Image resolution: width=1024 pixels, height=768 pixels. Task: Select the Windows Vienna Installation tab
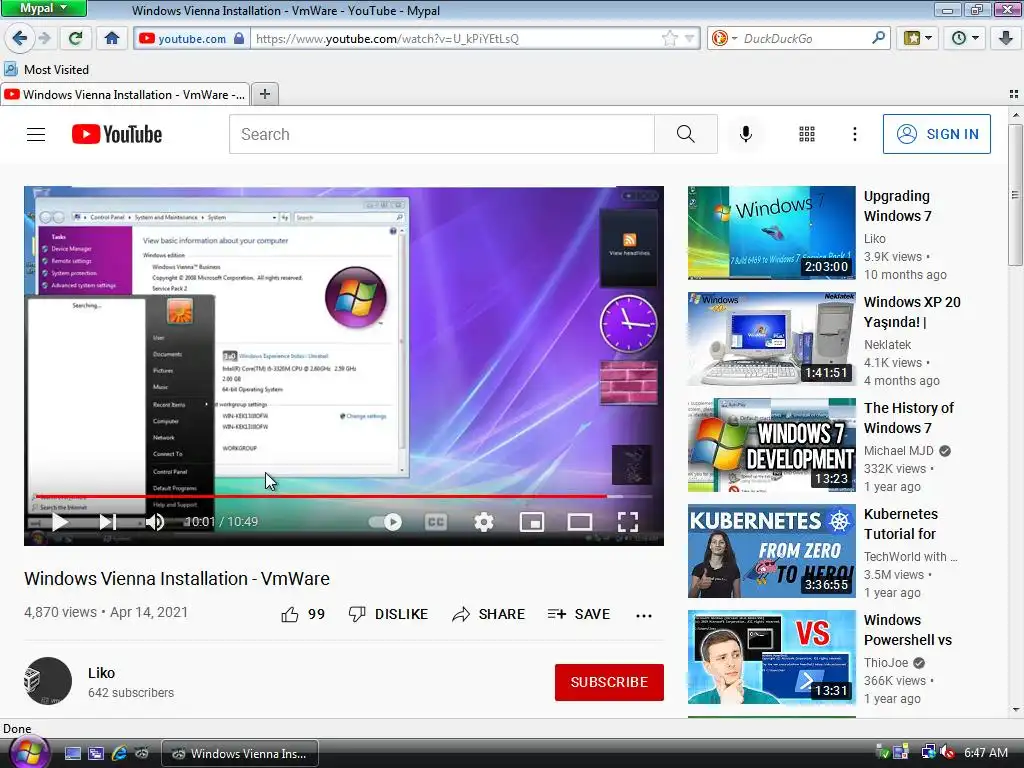click(125, 95)
